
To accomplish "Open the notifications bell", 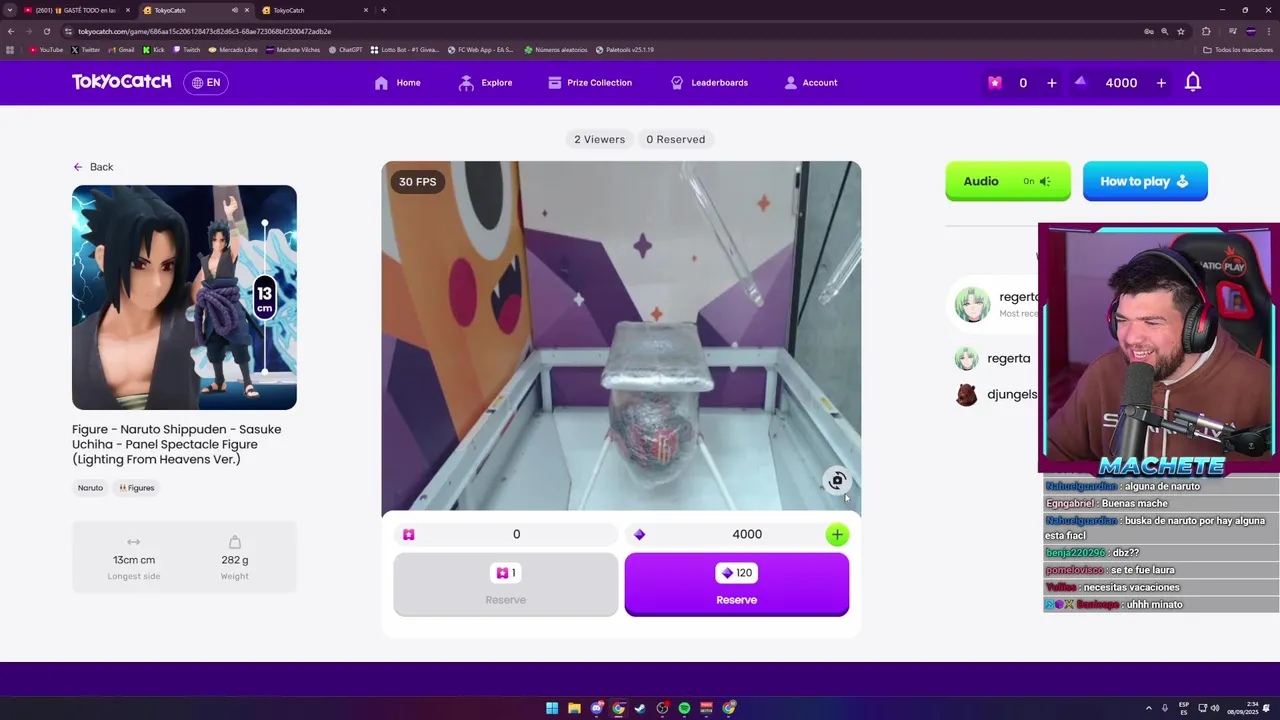I will tap(1192, 83).
